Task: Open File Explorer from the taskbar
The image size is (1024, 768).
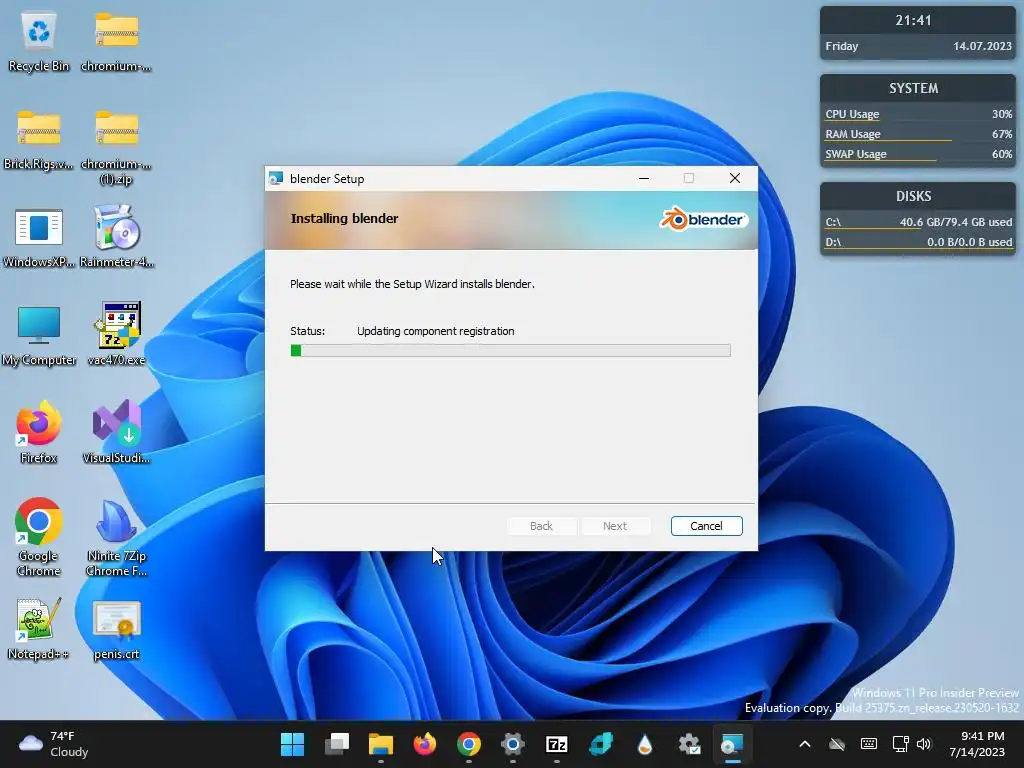Action: pos(381,744)
